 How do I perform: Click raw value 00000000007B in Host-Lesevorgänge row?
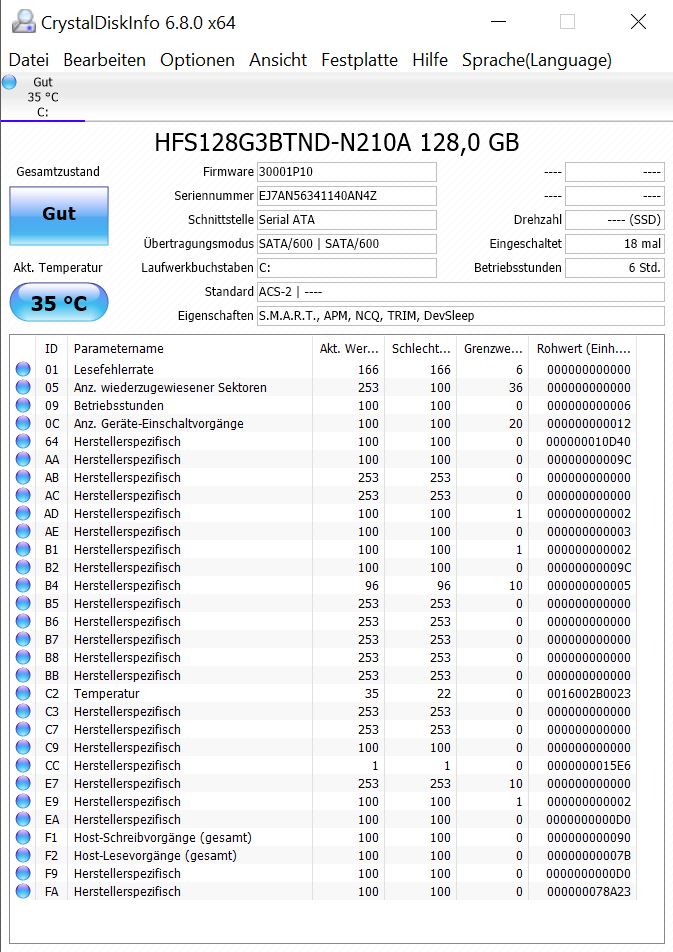point(589,855)
